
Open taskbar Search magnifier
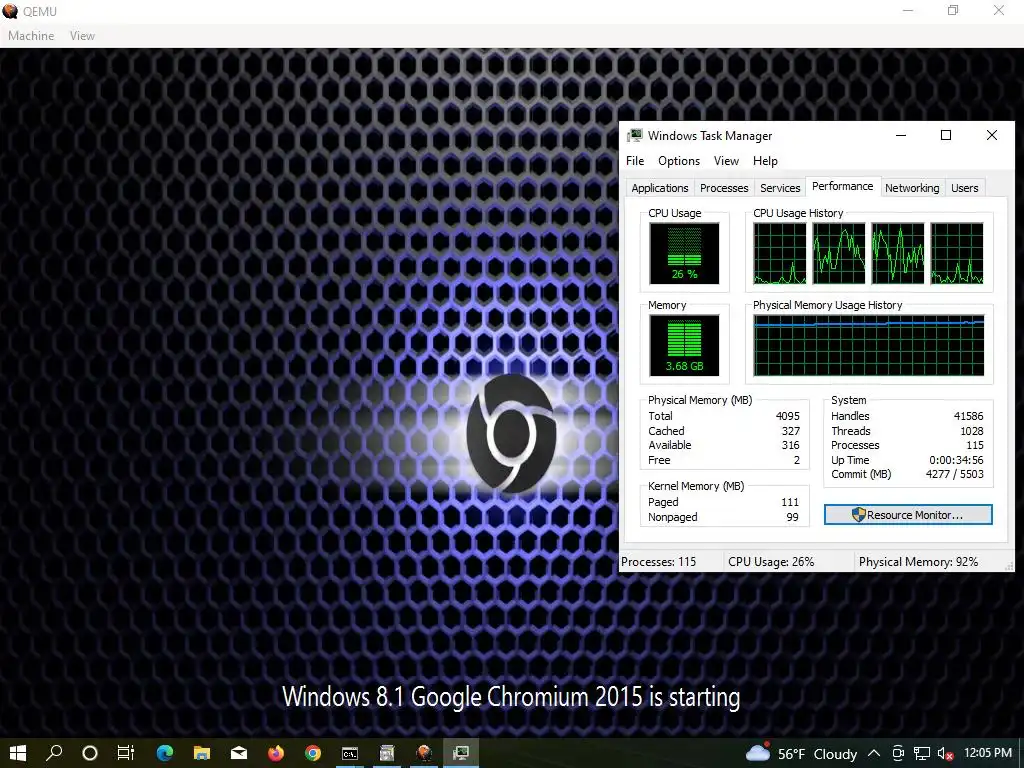coord(54,753)
